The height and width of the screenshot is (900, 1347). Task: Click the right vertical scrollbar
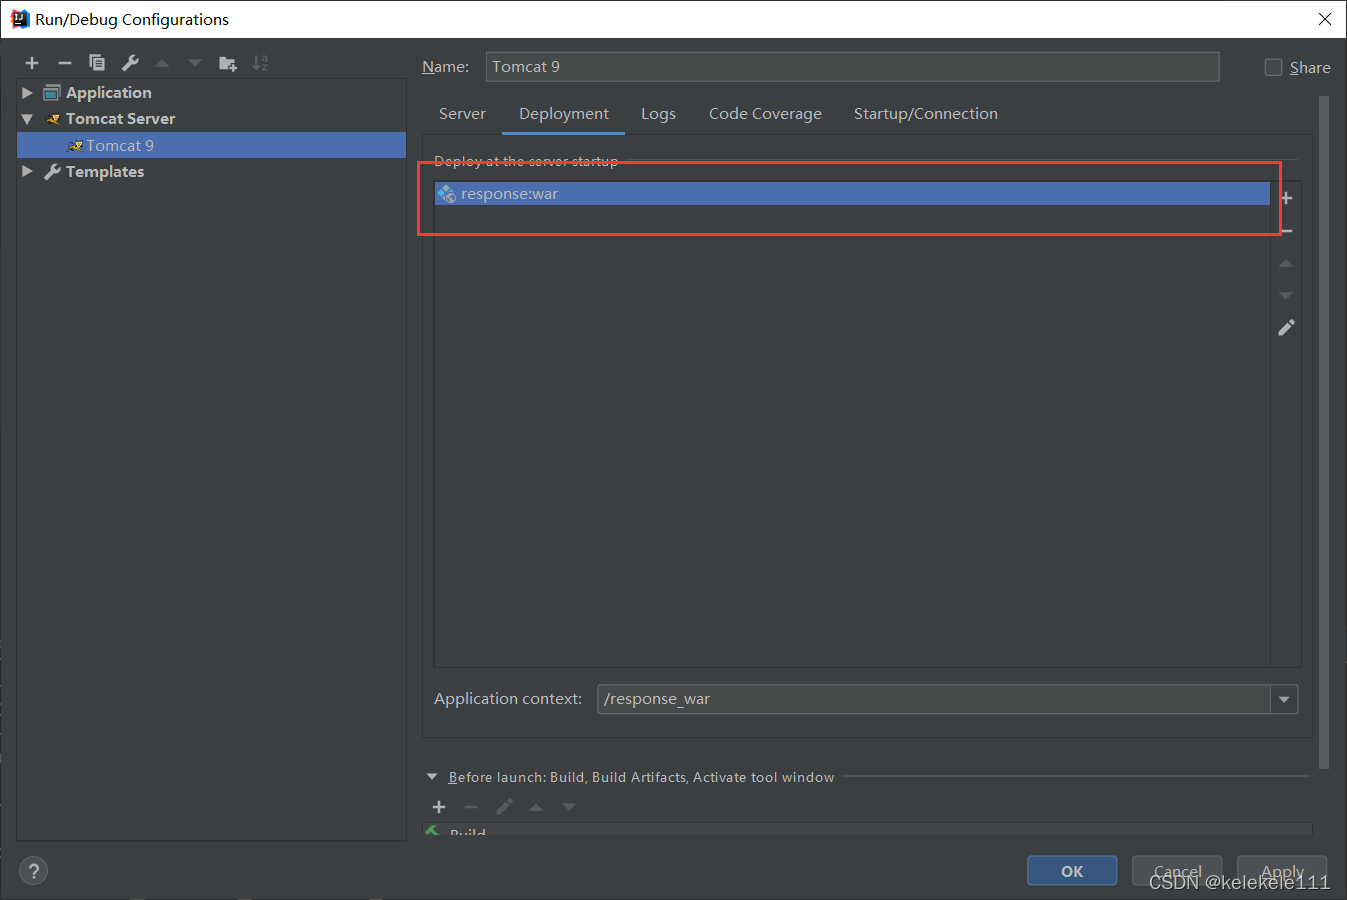point(1324,432)
